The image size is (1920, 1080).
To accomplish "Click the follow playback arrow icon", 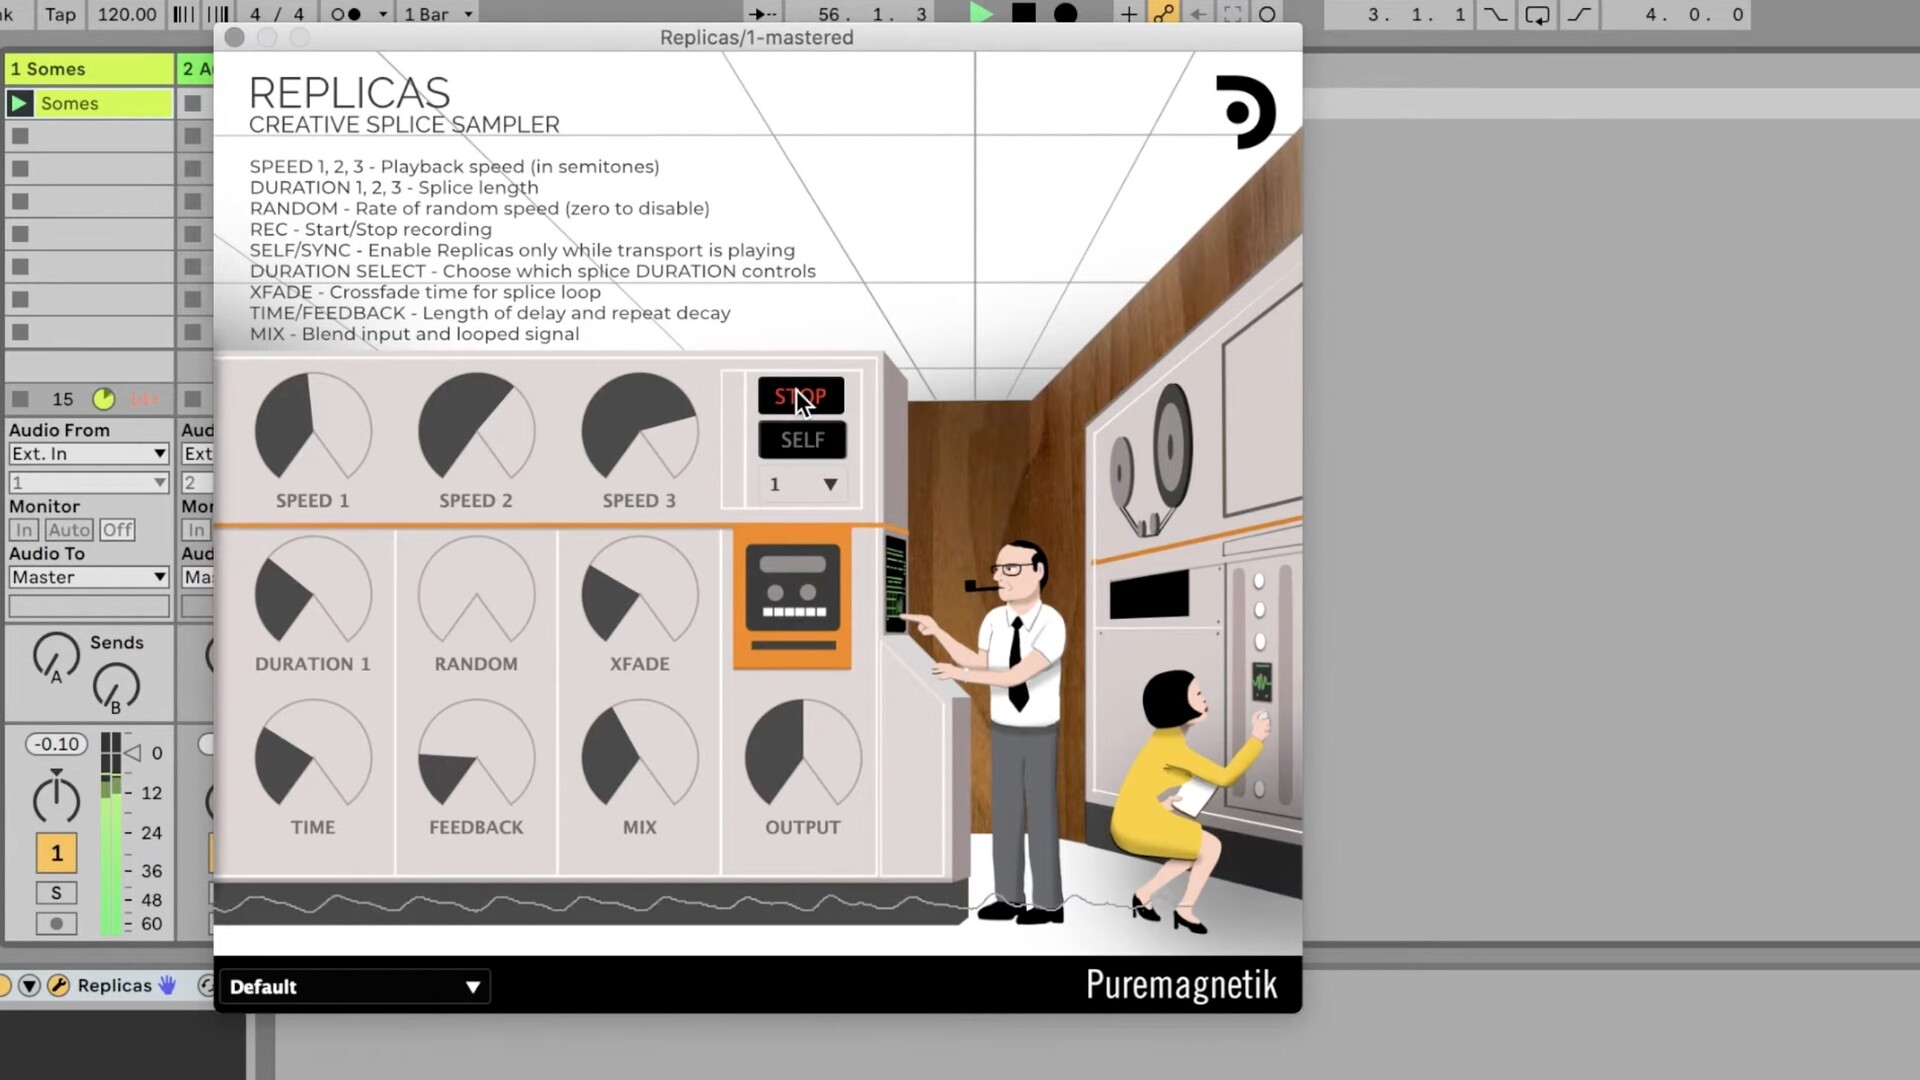I will pos(763,14).
